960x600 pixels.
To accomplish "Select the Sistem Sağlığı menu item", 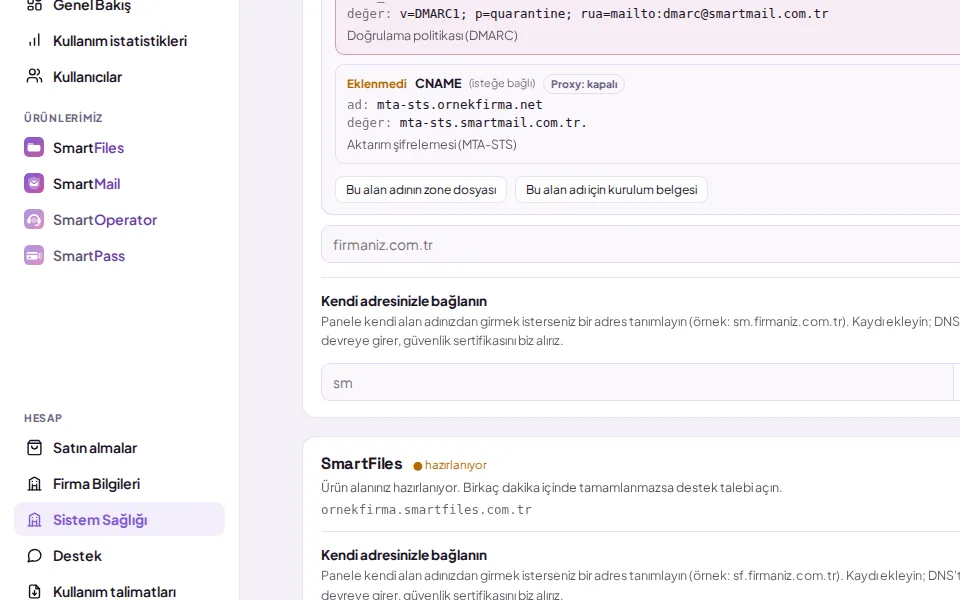I will click(x=119, y=519).
